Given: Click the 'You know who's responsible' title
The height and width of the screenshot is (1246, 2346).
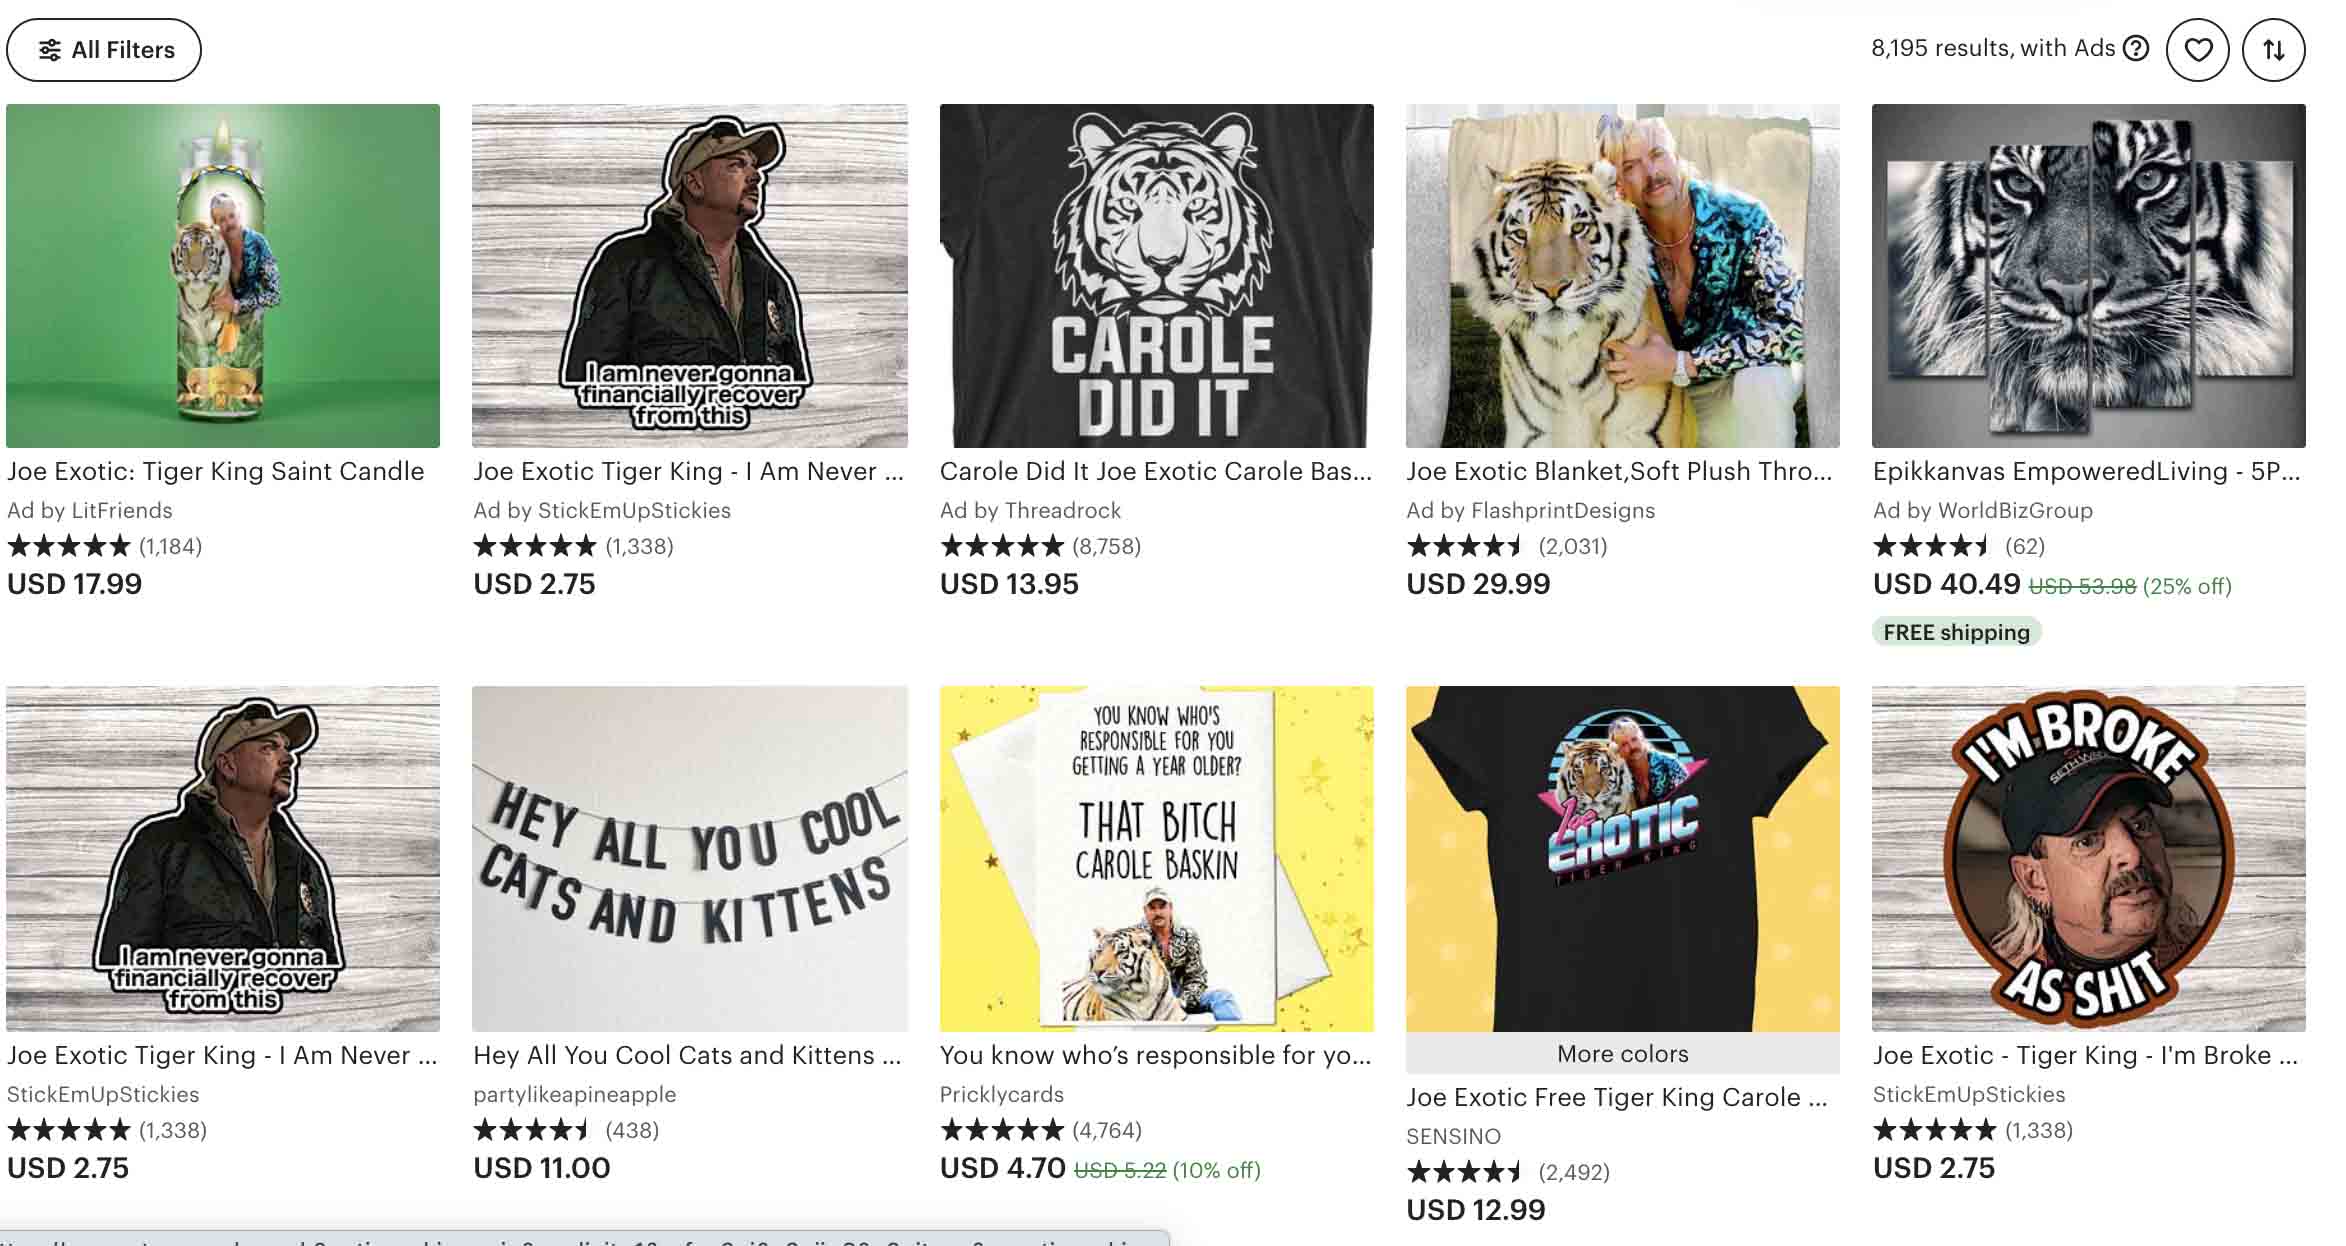Looking at the screenshot, I should [1155, 1056].
